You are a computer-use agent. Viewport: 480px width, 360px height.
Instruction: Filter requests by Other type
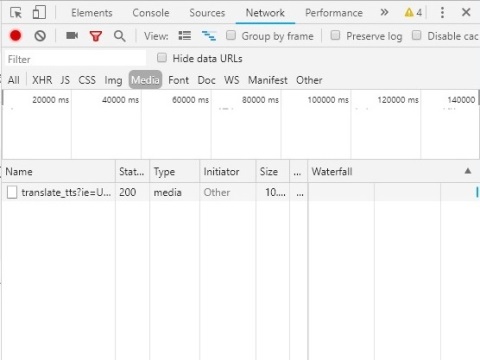tap(309, 80)
